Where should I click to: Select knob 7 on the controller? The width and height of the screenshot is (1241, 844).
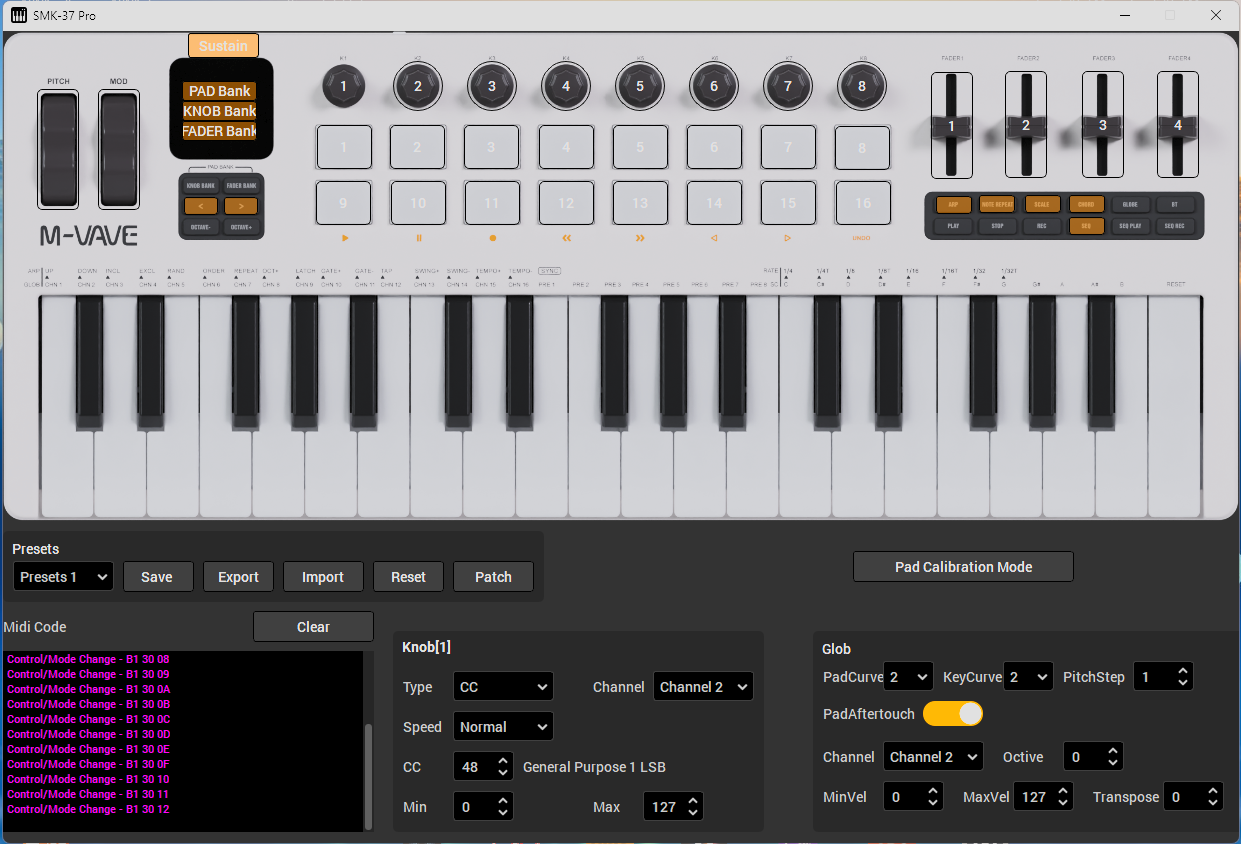coord(788,87)
